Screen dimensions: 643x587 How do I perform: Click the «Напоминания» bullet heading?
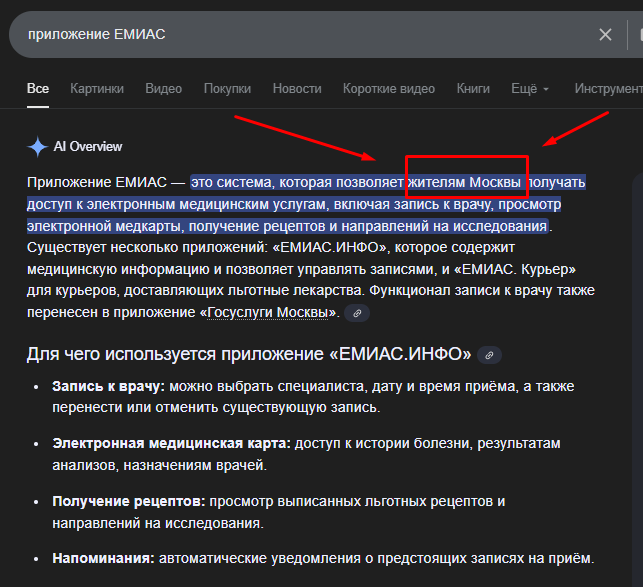pos(103,558)
